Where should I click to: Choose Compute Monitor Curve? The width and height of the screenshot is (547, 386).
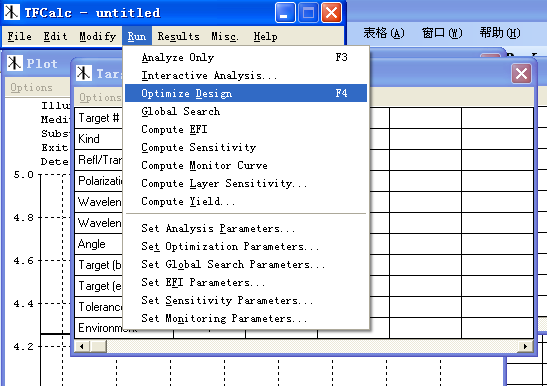(246, 165)
